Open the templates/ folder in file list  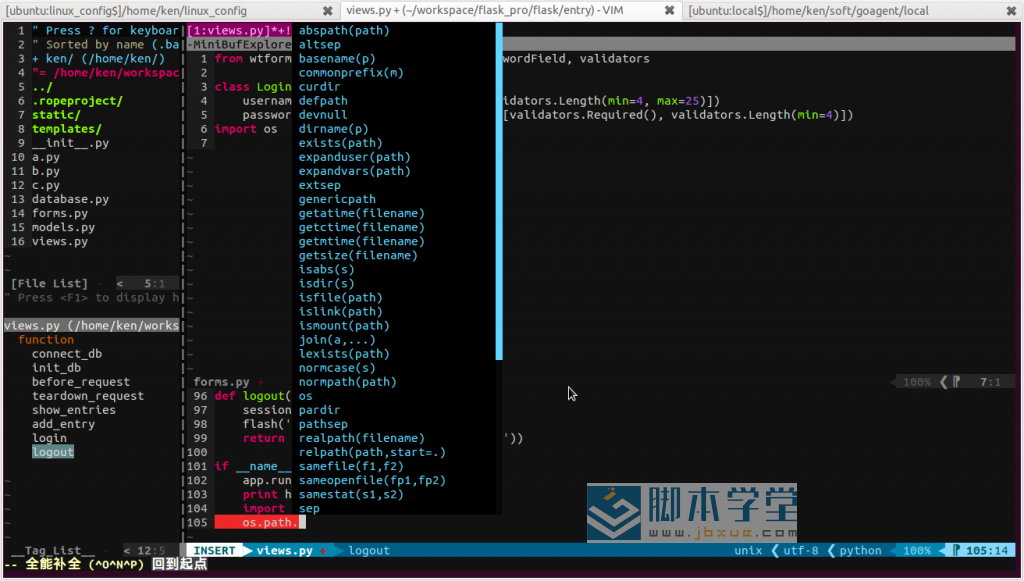[x=67, y=129]
